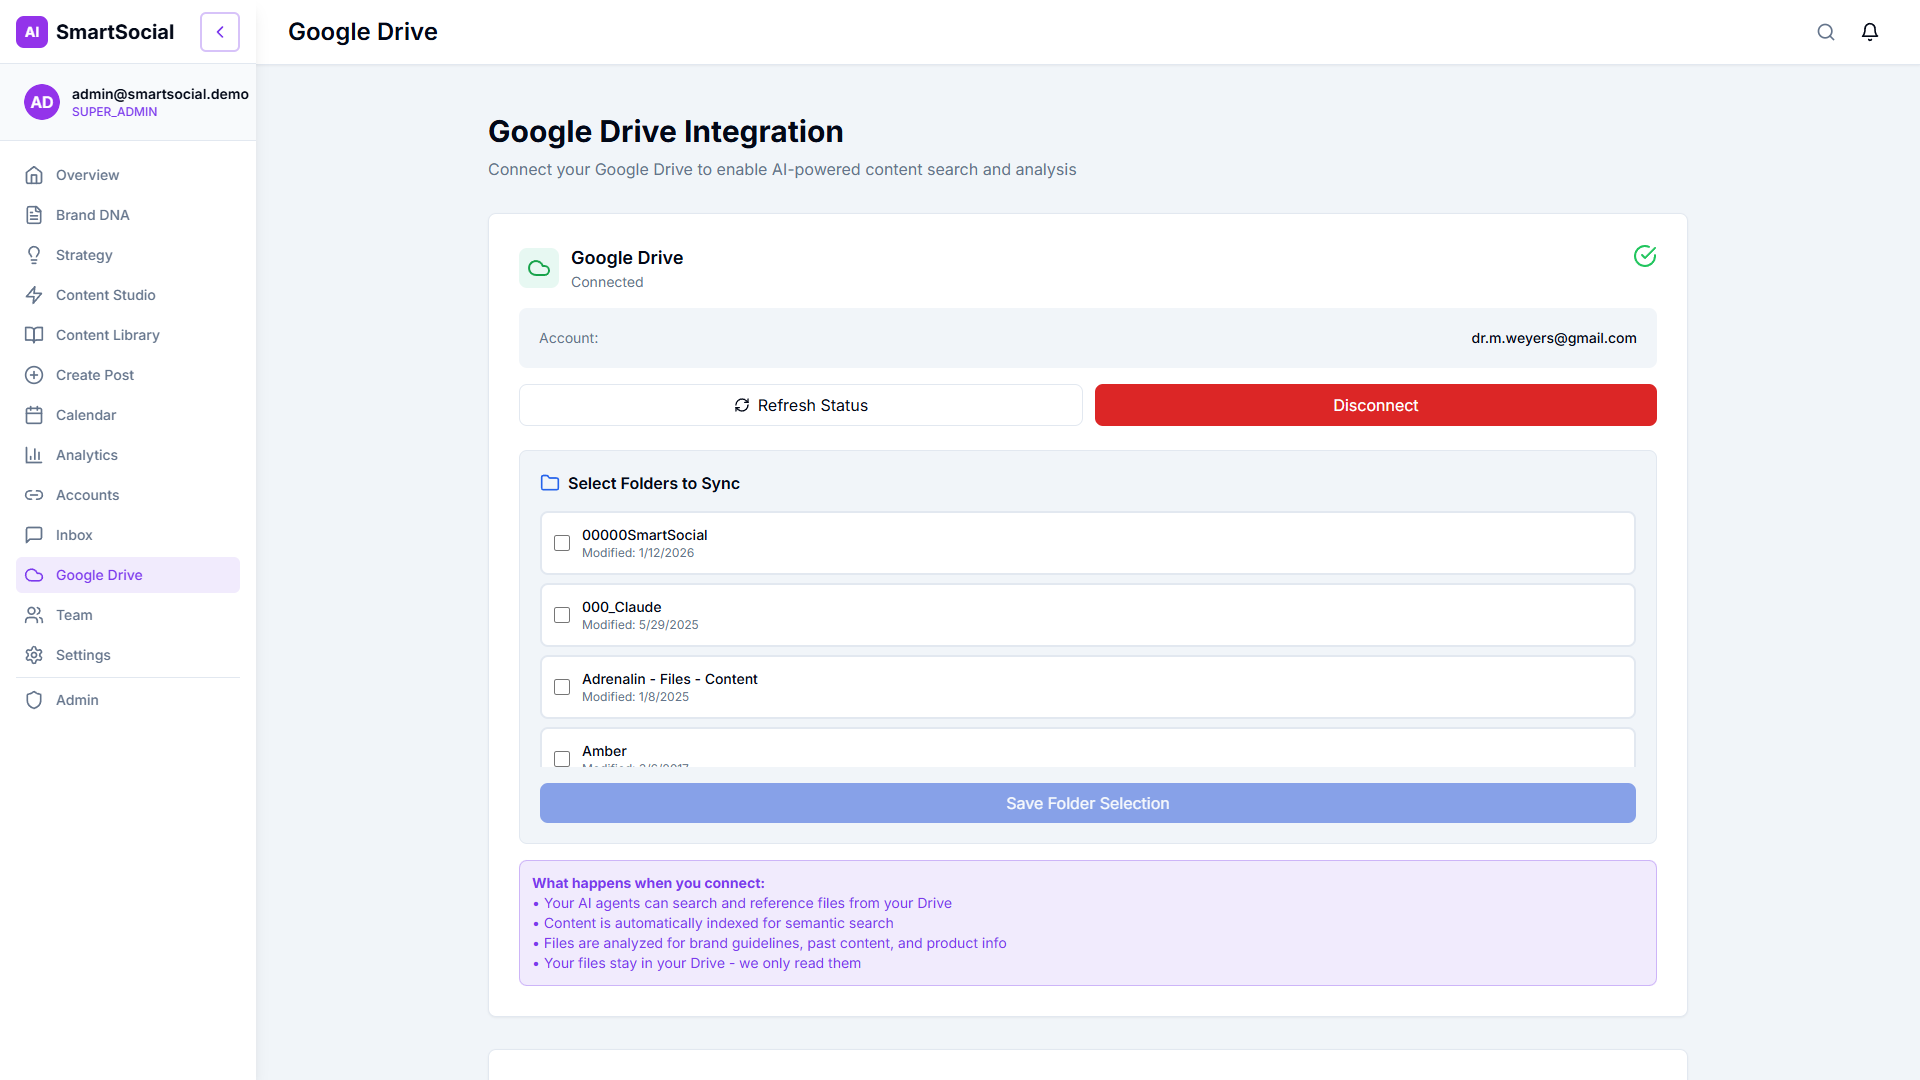Click Adrenalin - Files - Content folder name
Viewport: 1920px width, 1080px height.
(669, 679)
